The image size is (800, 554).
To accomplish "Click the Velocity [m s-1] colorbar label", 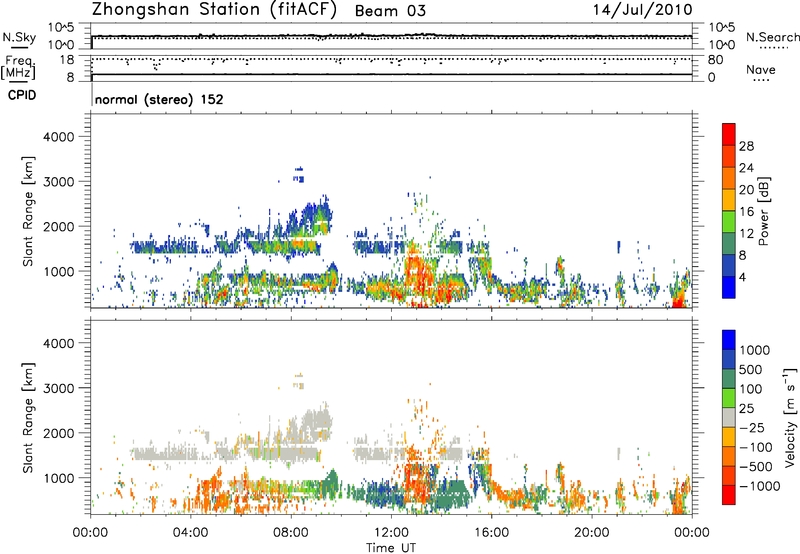I will pyautogui.click(x=790, y=417).
